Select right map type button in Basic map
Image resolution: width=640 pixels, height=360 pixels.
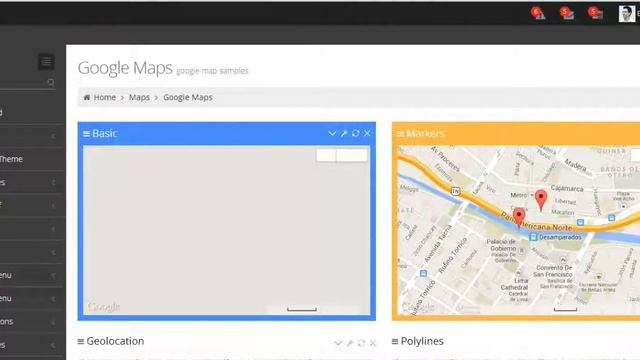click(352, 155)
